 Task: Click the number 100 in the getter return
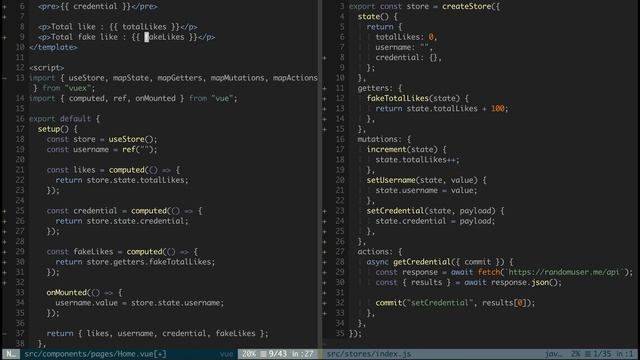coord(498,109)
